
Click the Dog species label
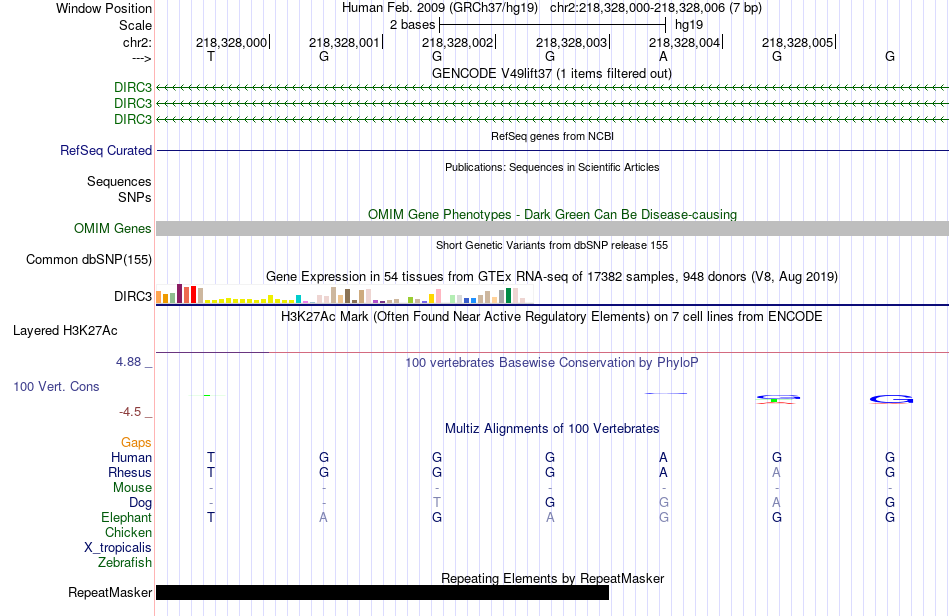coord(141,503)
